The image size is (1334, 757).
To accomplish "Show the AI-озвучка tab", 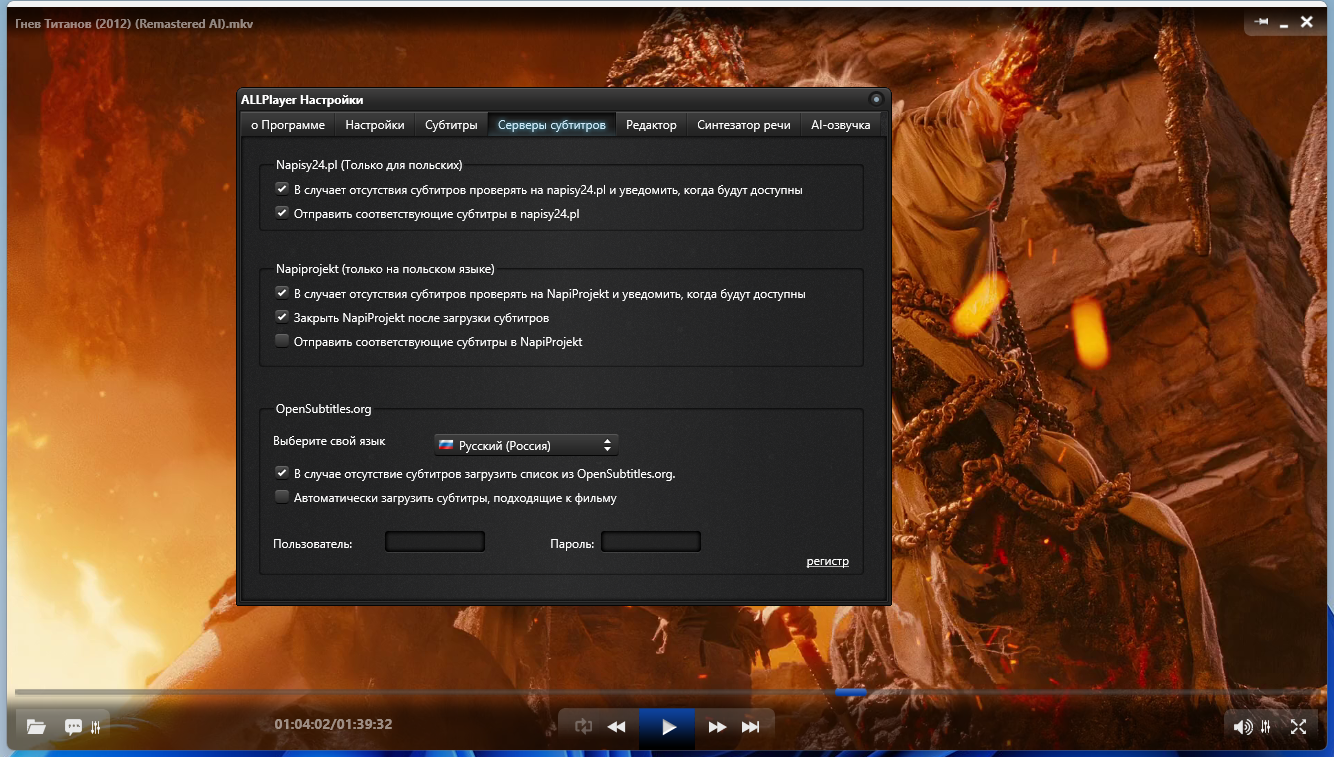I will coord(841,125).
